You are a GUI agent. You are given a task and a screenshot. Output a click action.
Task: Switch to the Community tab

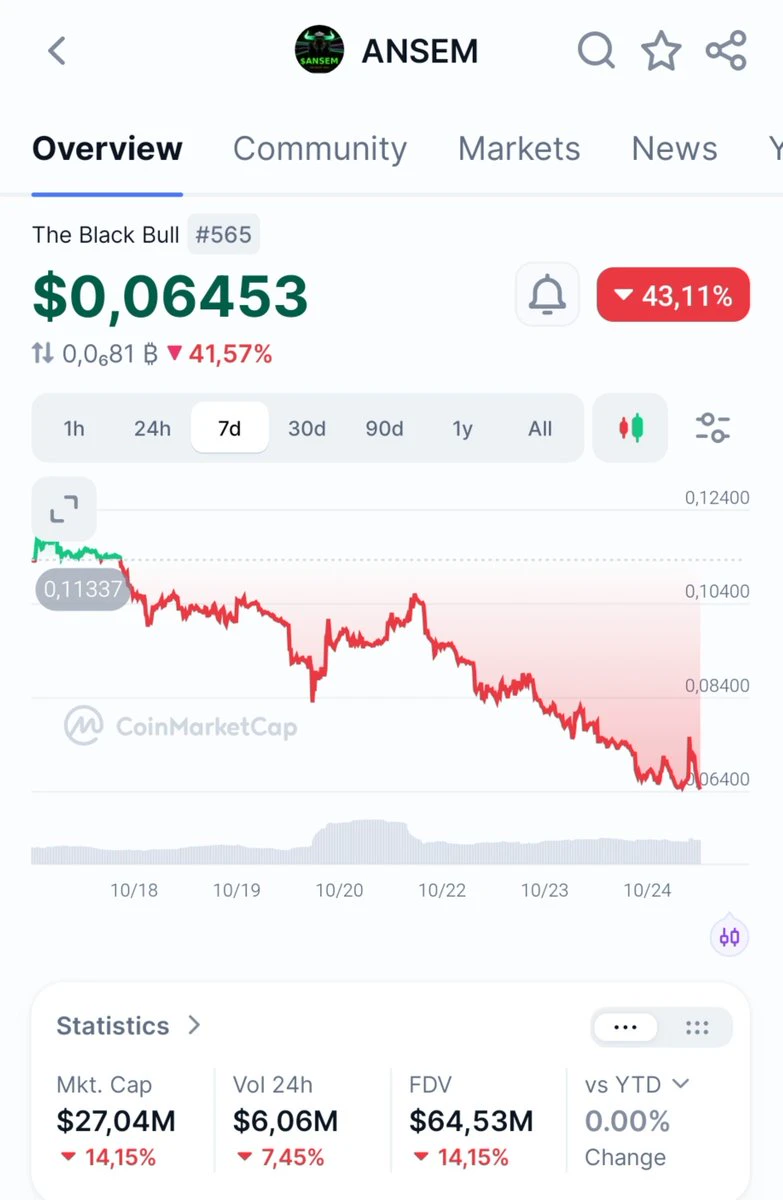320,149
